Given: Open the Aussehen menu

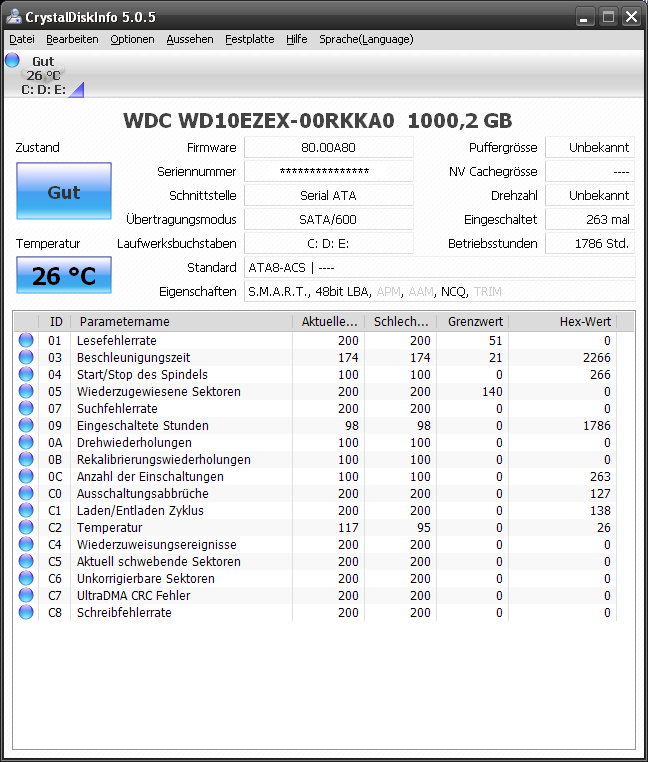Looking at the screenshot, I should (190, 39).
